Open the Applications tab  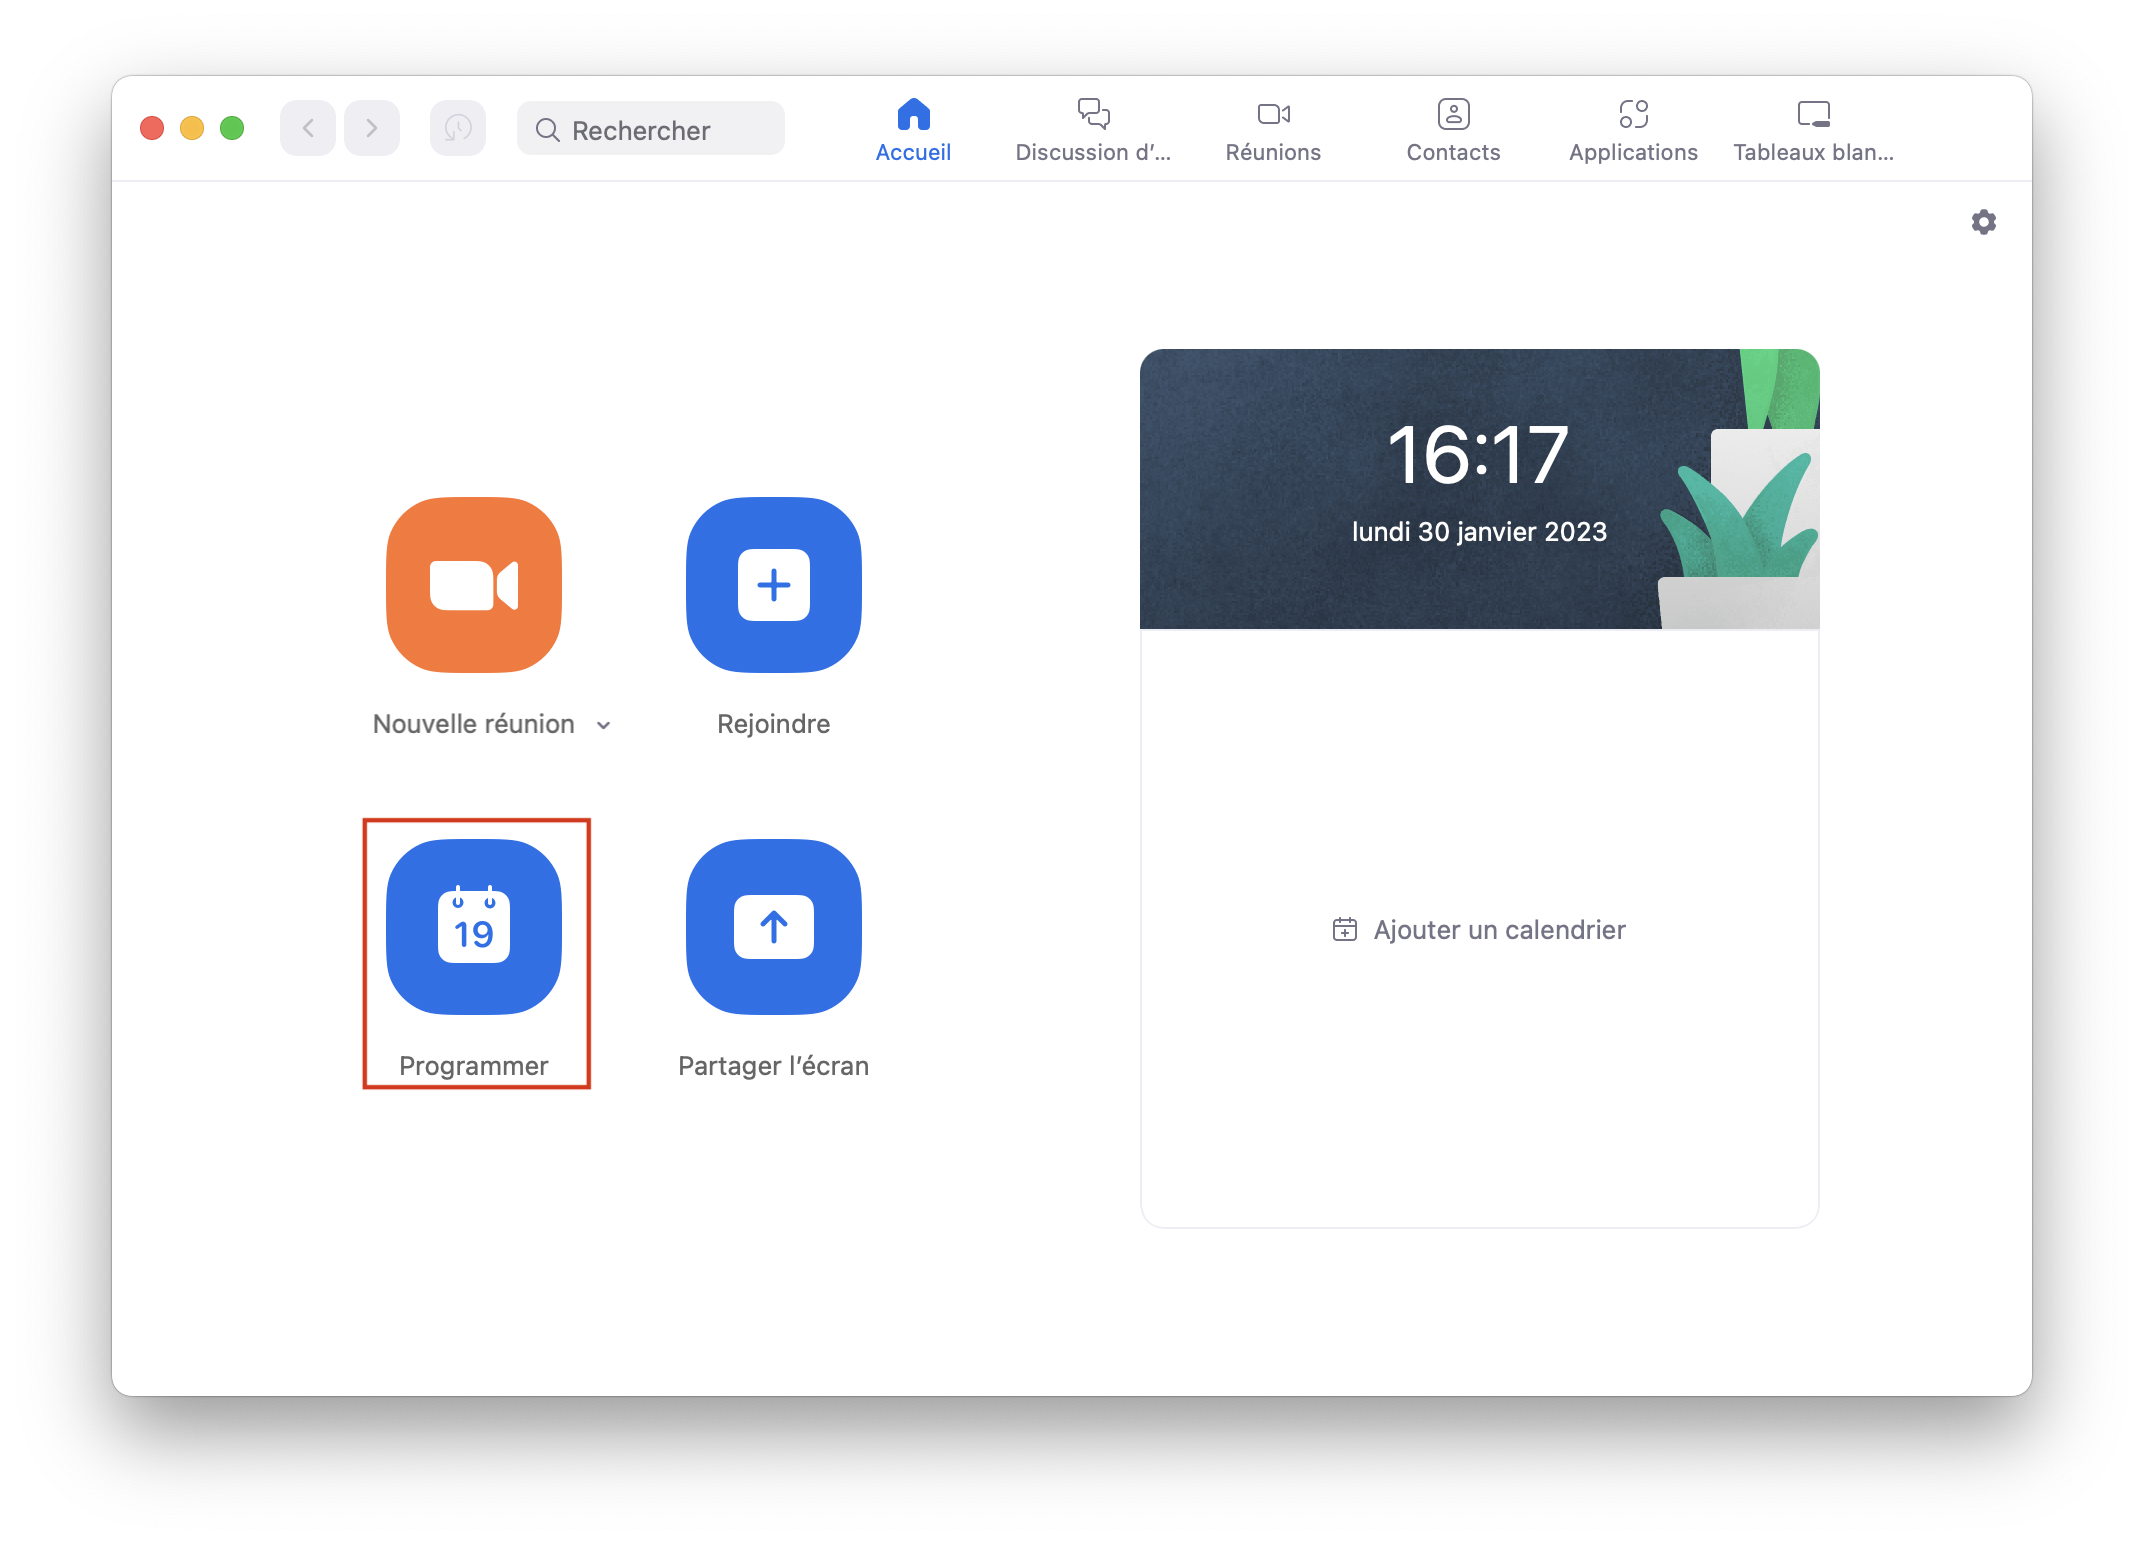[1633, 130]
